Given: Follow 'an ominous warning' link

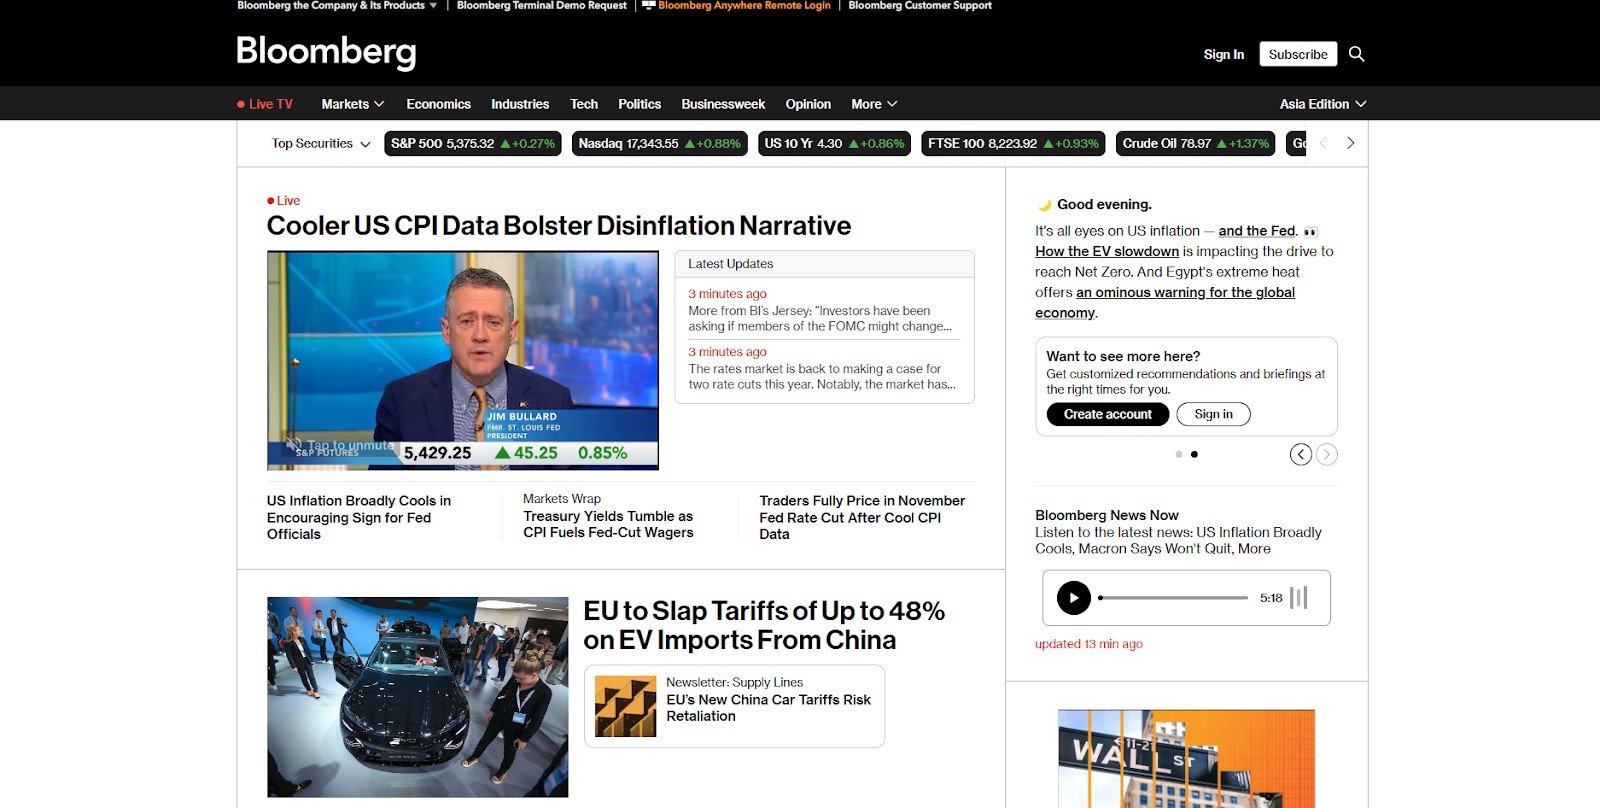Looking at the screenshot, I should [x=1165, y=302].
